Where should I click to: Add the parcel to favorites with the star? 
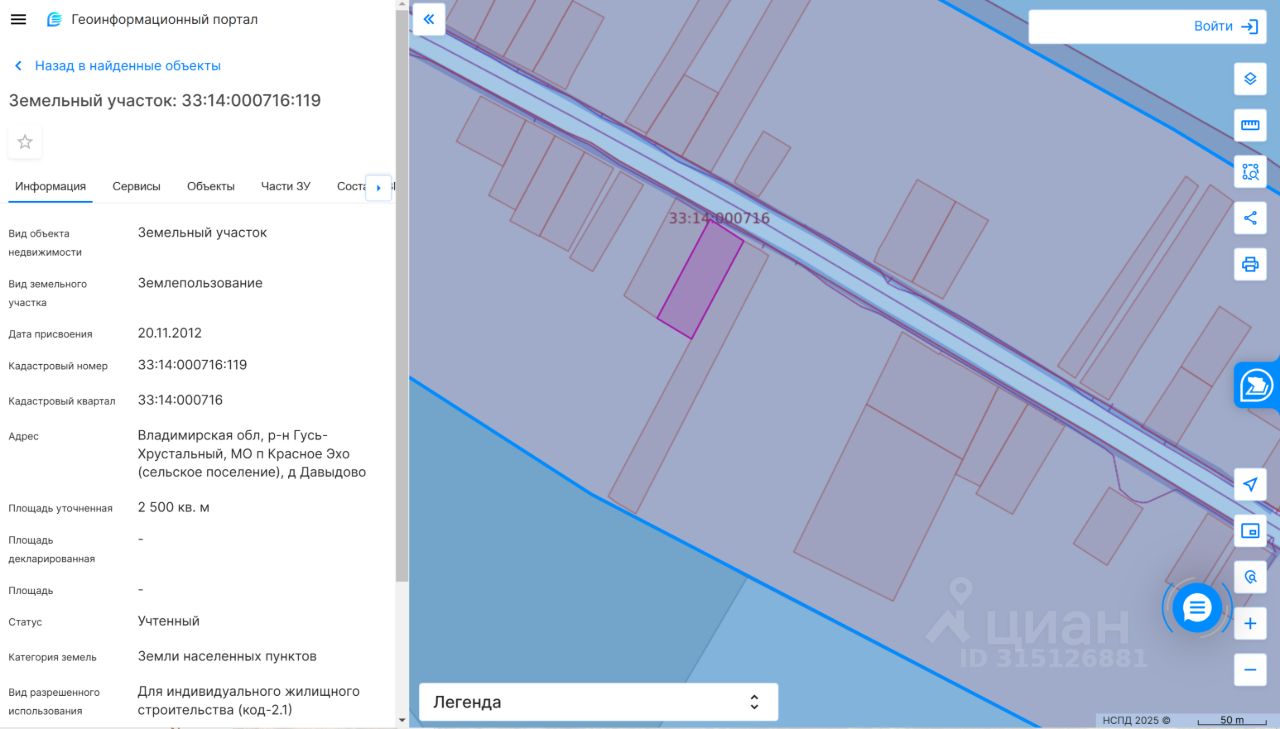pyautogui.click(x=25, y=142)
